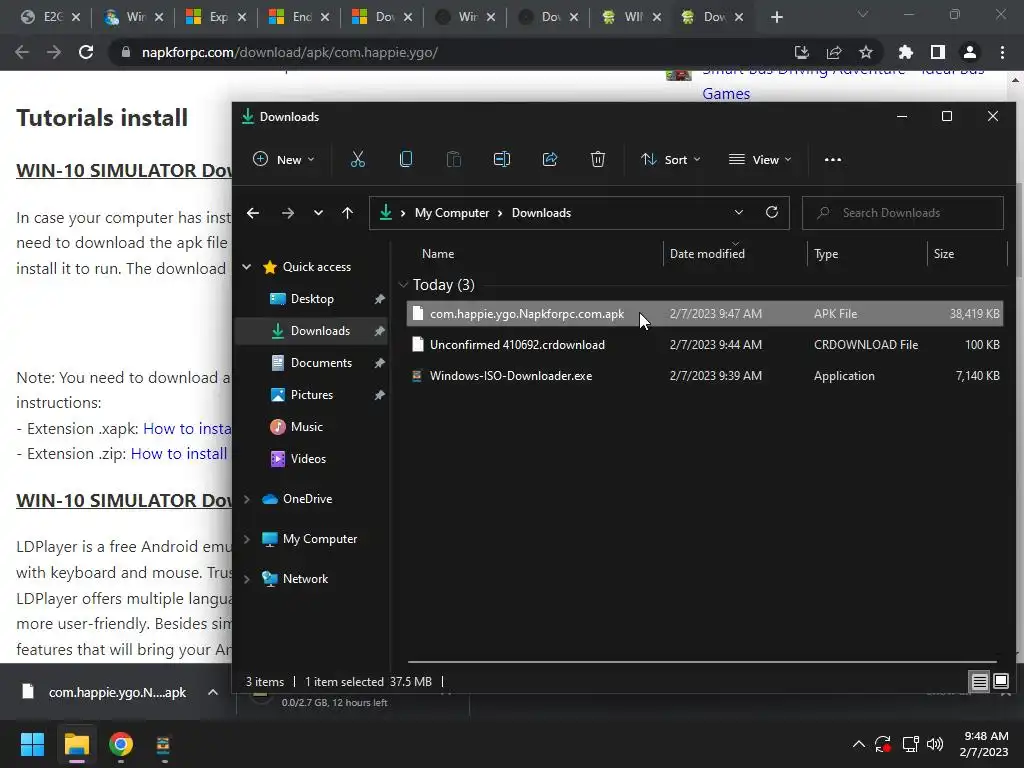Select Desktop in Quick access

pyautogui.click(x=312, y=298)
